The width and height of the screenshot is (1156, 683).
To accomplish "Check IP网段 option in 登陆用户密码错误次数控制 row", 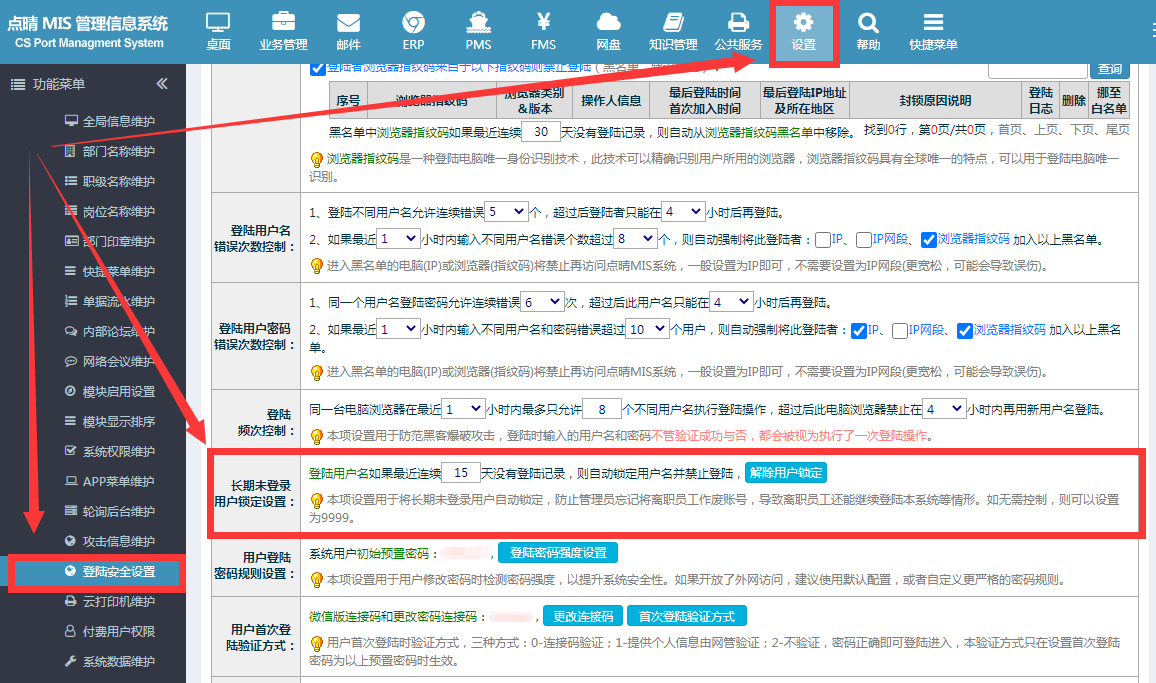I will tap(899, 331).
